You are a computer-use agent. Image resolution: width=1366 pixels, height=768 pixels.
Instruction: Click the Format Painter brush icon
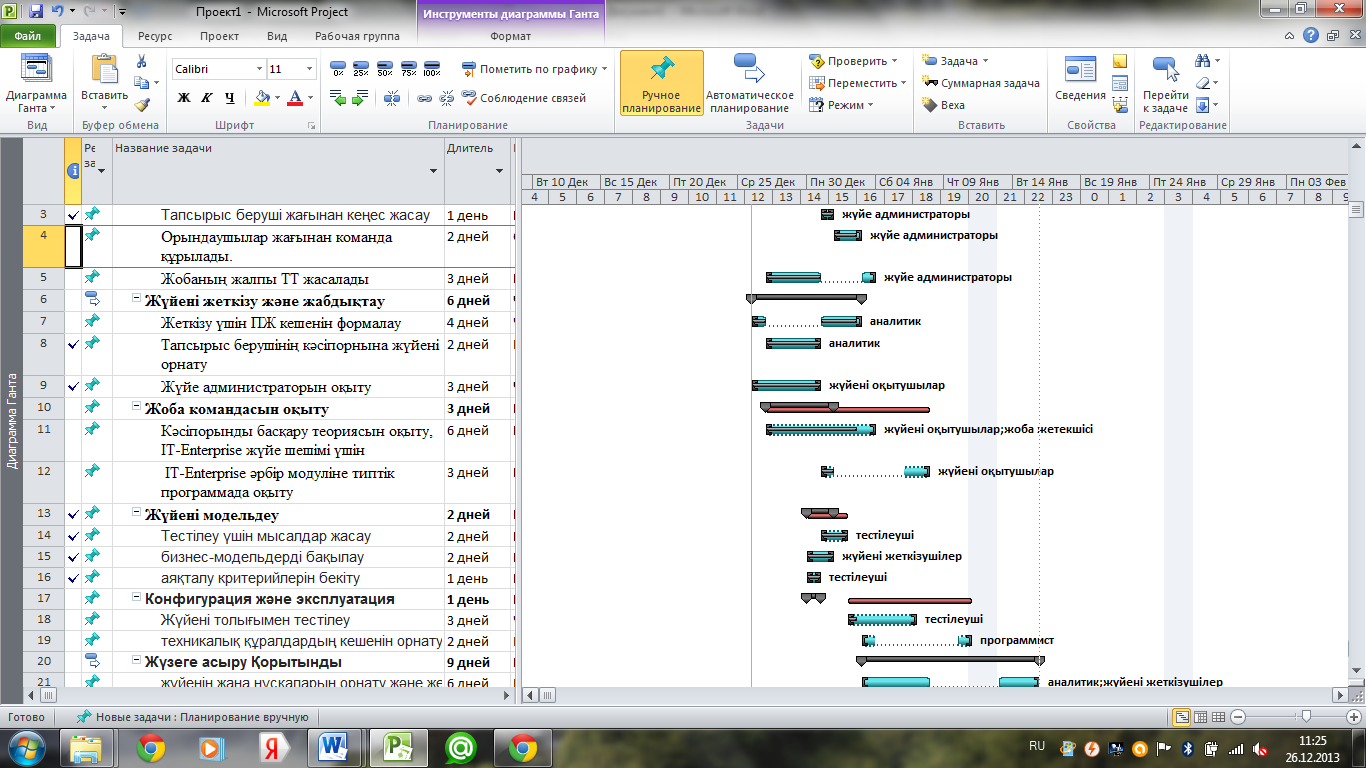(x=142, y=104)
